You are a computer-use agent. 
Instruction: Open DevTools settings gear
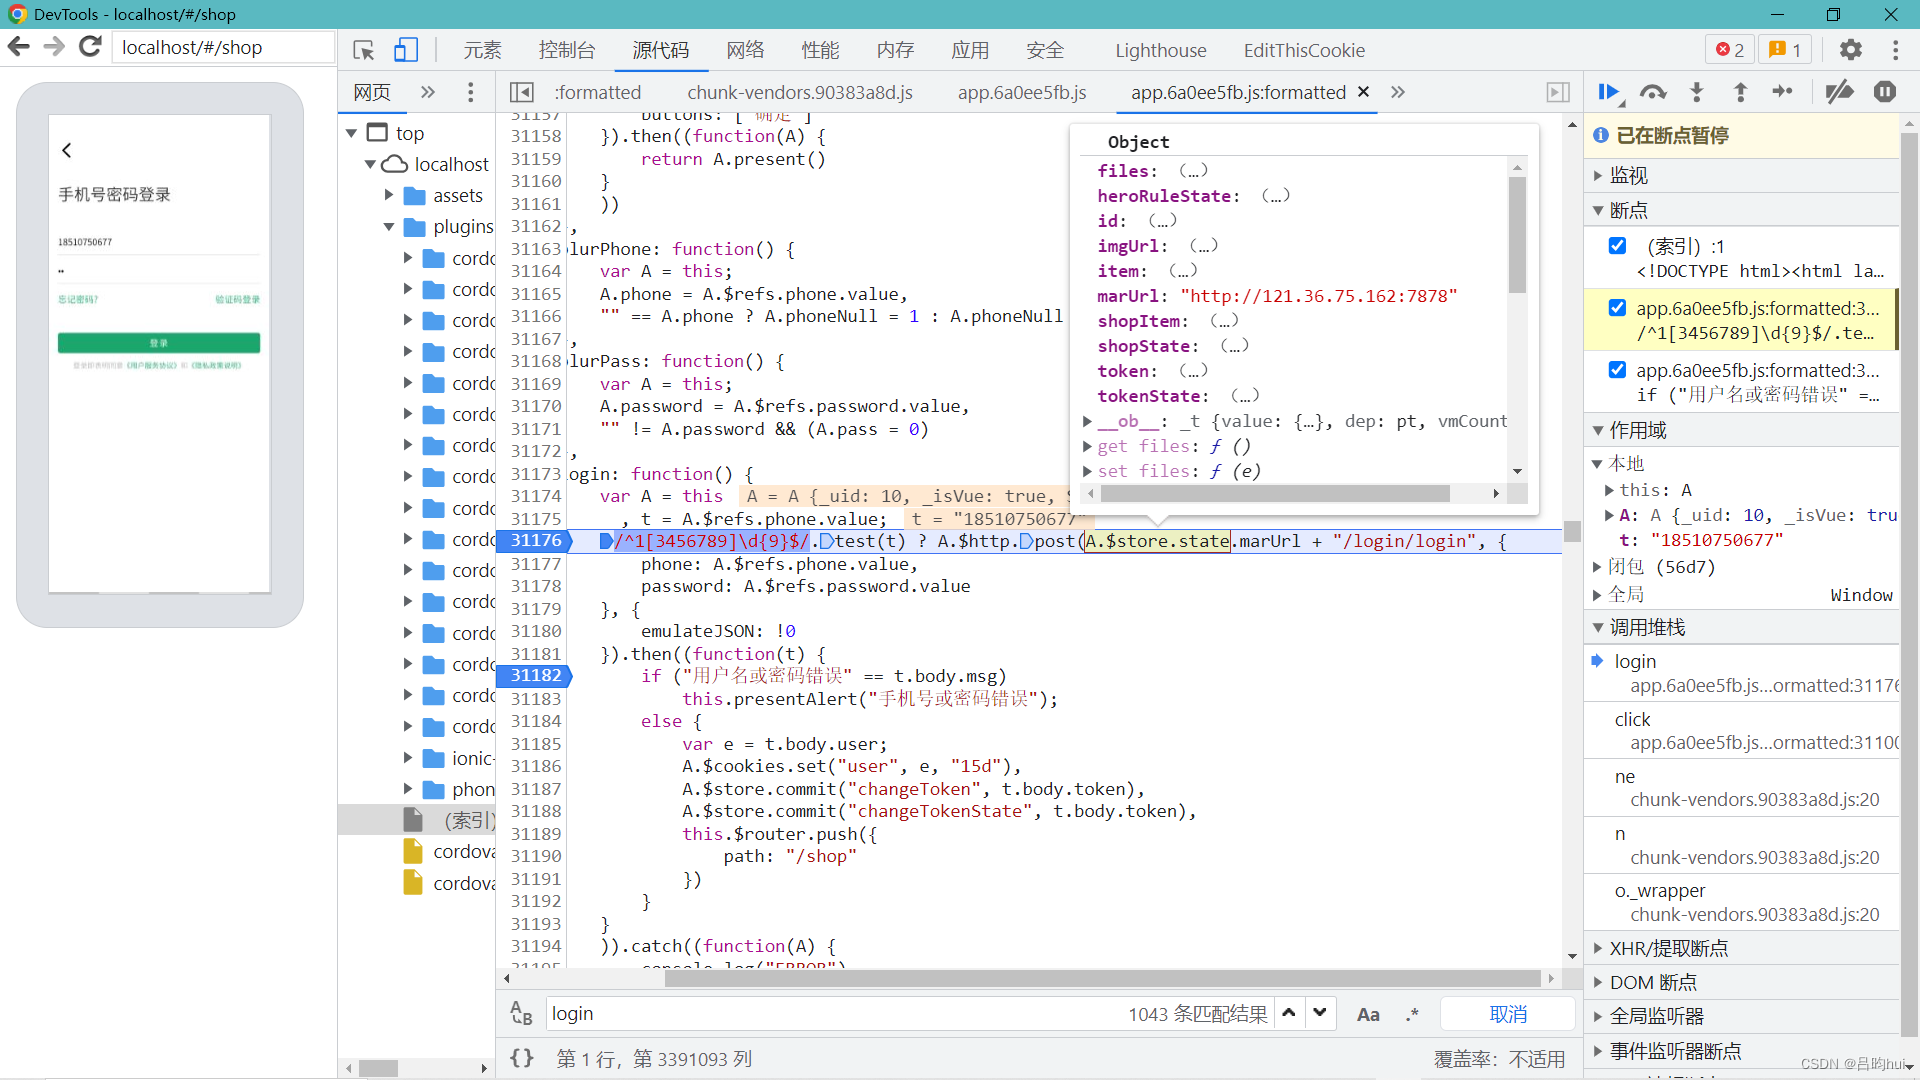[x=1851, y=50]
